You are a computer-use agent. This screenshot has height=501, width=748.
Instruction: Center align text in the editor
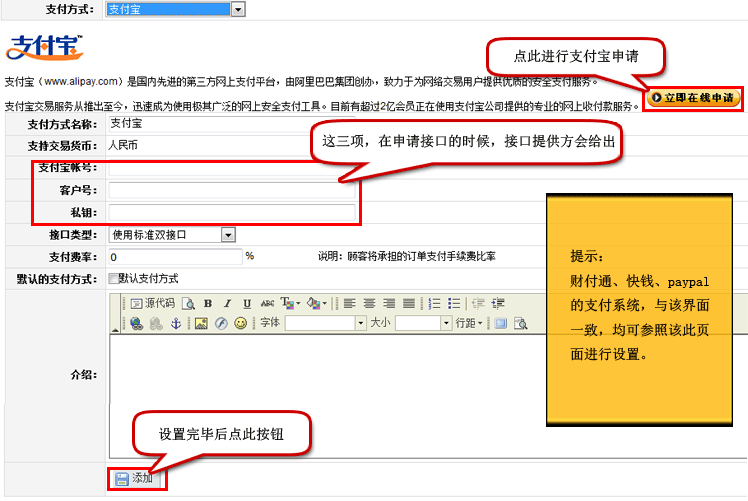coord(369,303)
